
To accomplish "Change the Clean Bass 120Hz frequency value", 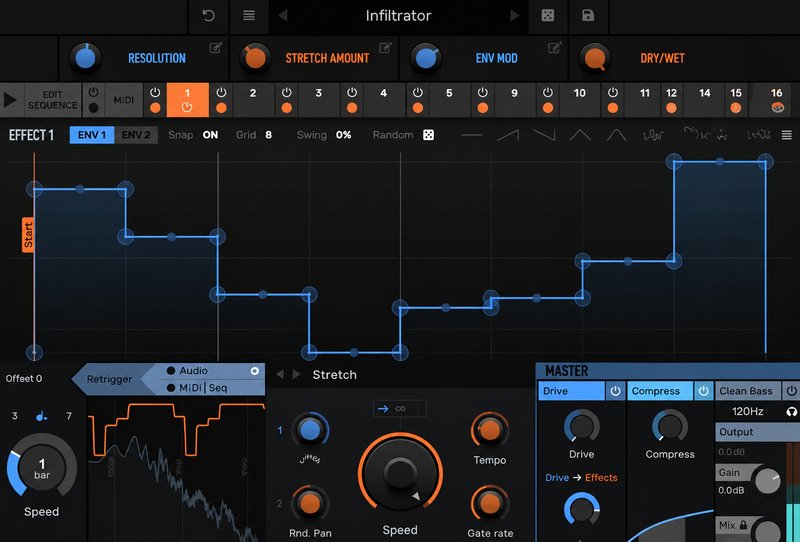I will 747,411.
